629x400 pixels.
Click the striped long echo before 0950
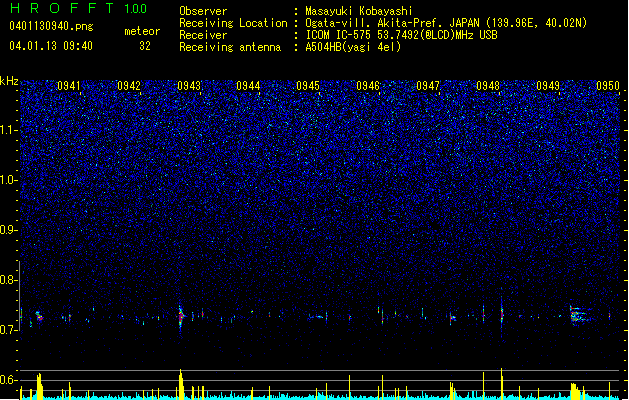pos(580,315)
